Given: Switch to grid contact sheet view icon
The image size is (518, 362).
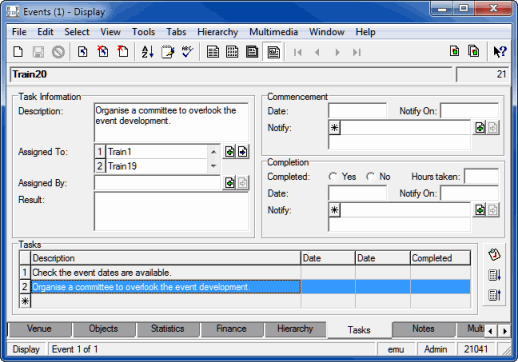Looking at the screenshot, I should 232,52.
